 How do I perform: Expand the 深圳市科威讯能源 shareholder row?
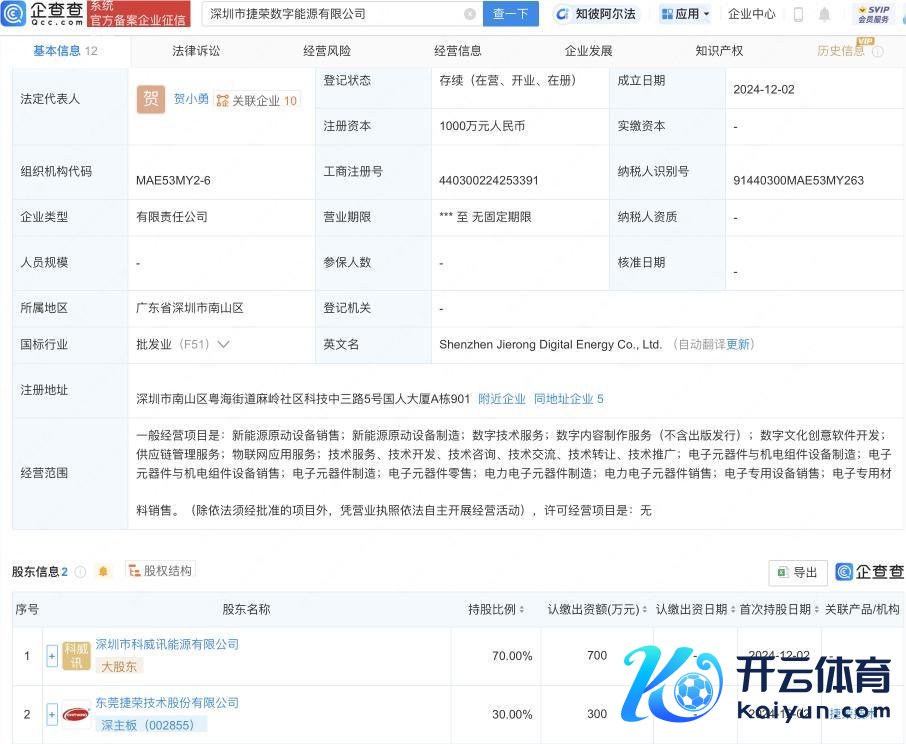coord(52,656)
